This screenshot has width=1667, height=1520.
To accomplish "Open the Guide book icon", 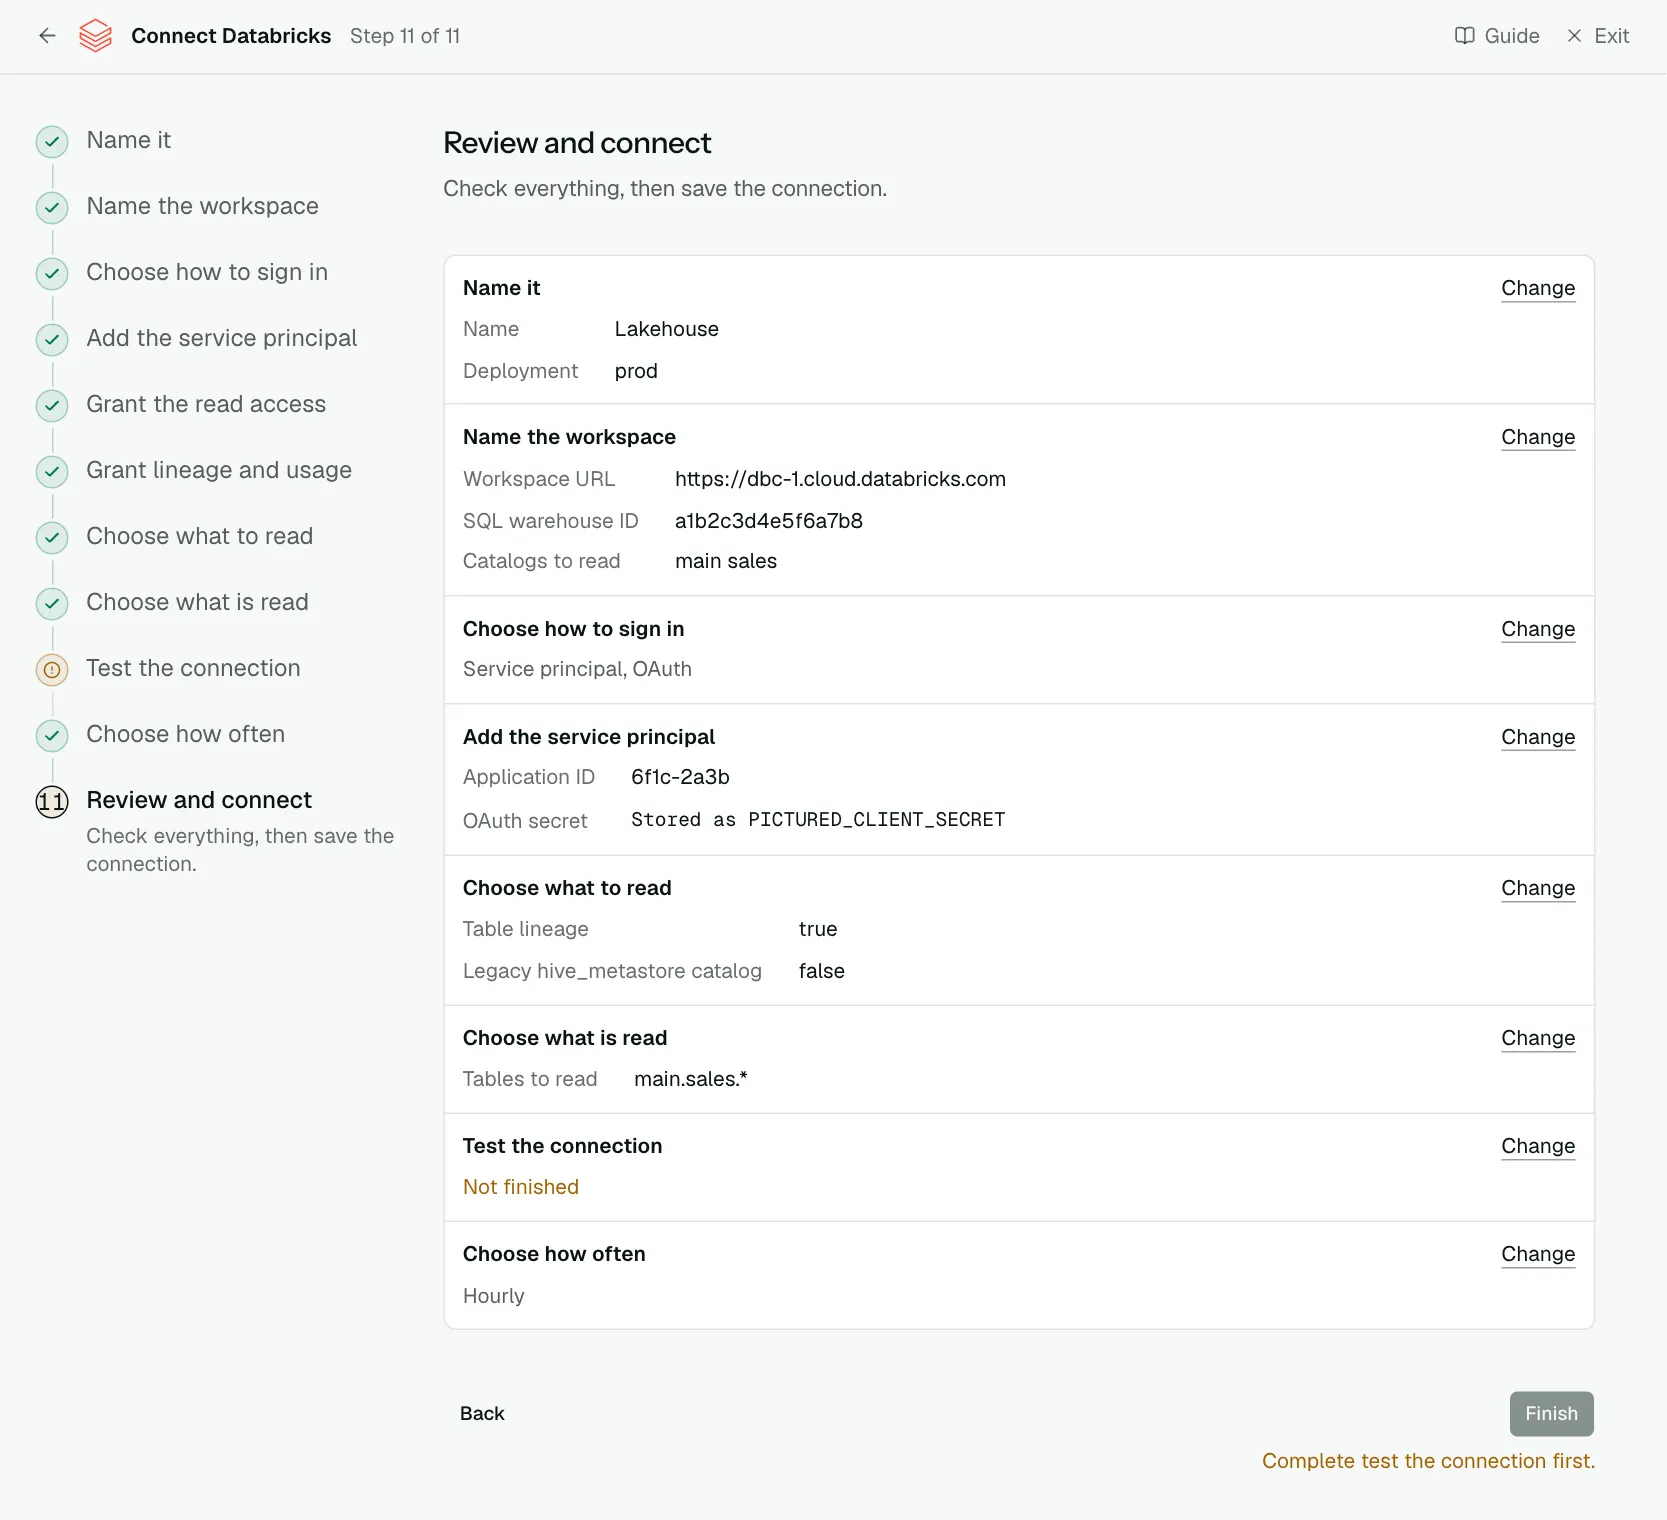I will (1464, 36).
